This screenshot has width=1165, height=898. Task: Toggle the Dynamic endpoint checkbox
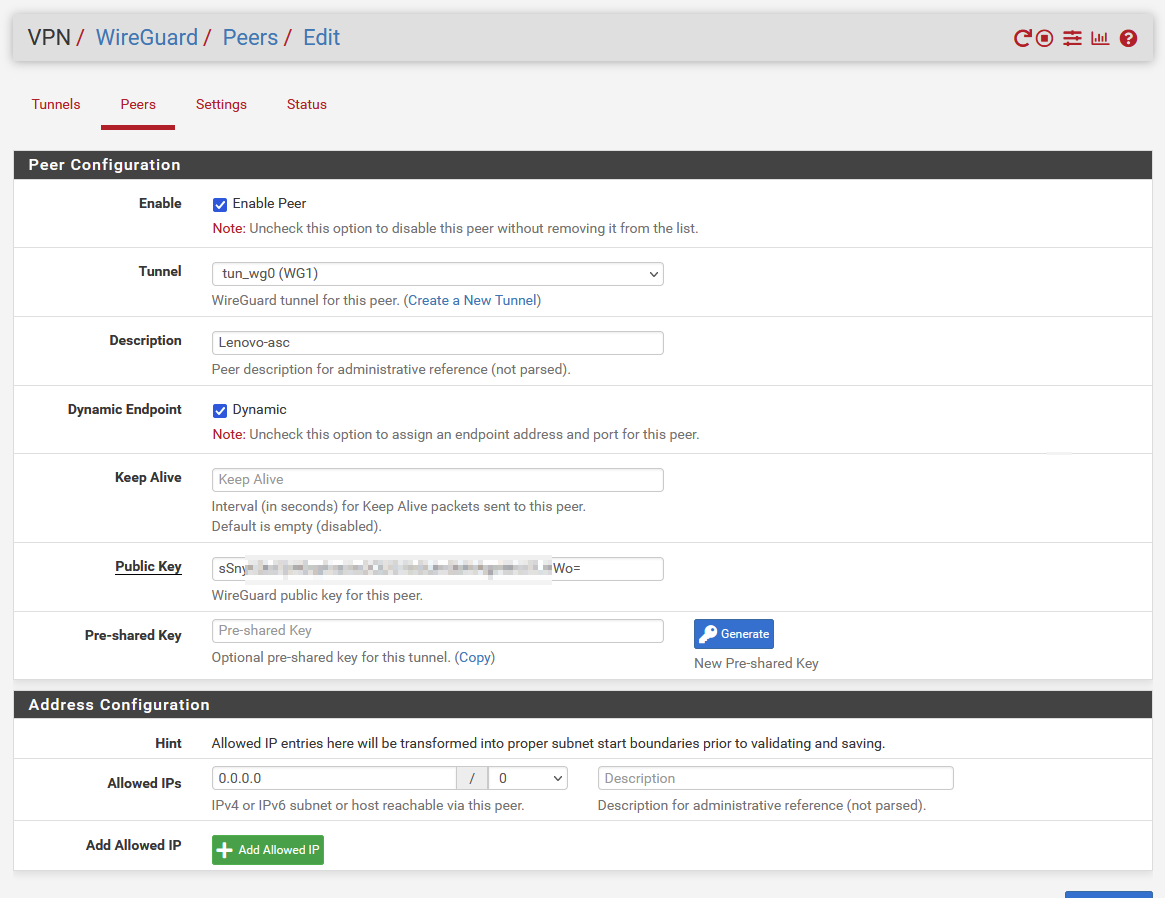click(x=220, y=411)
